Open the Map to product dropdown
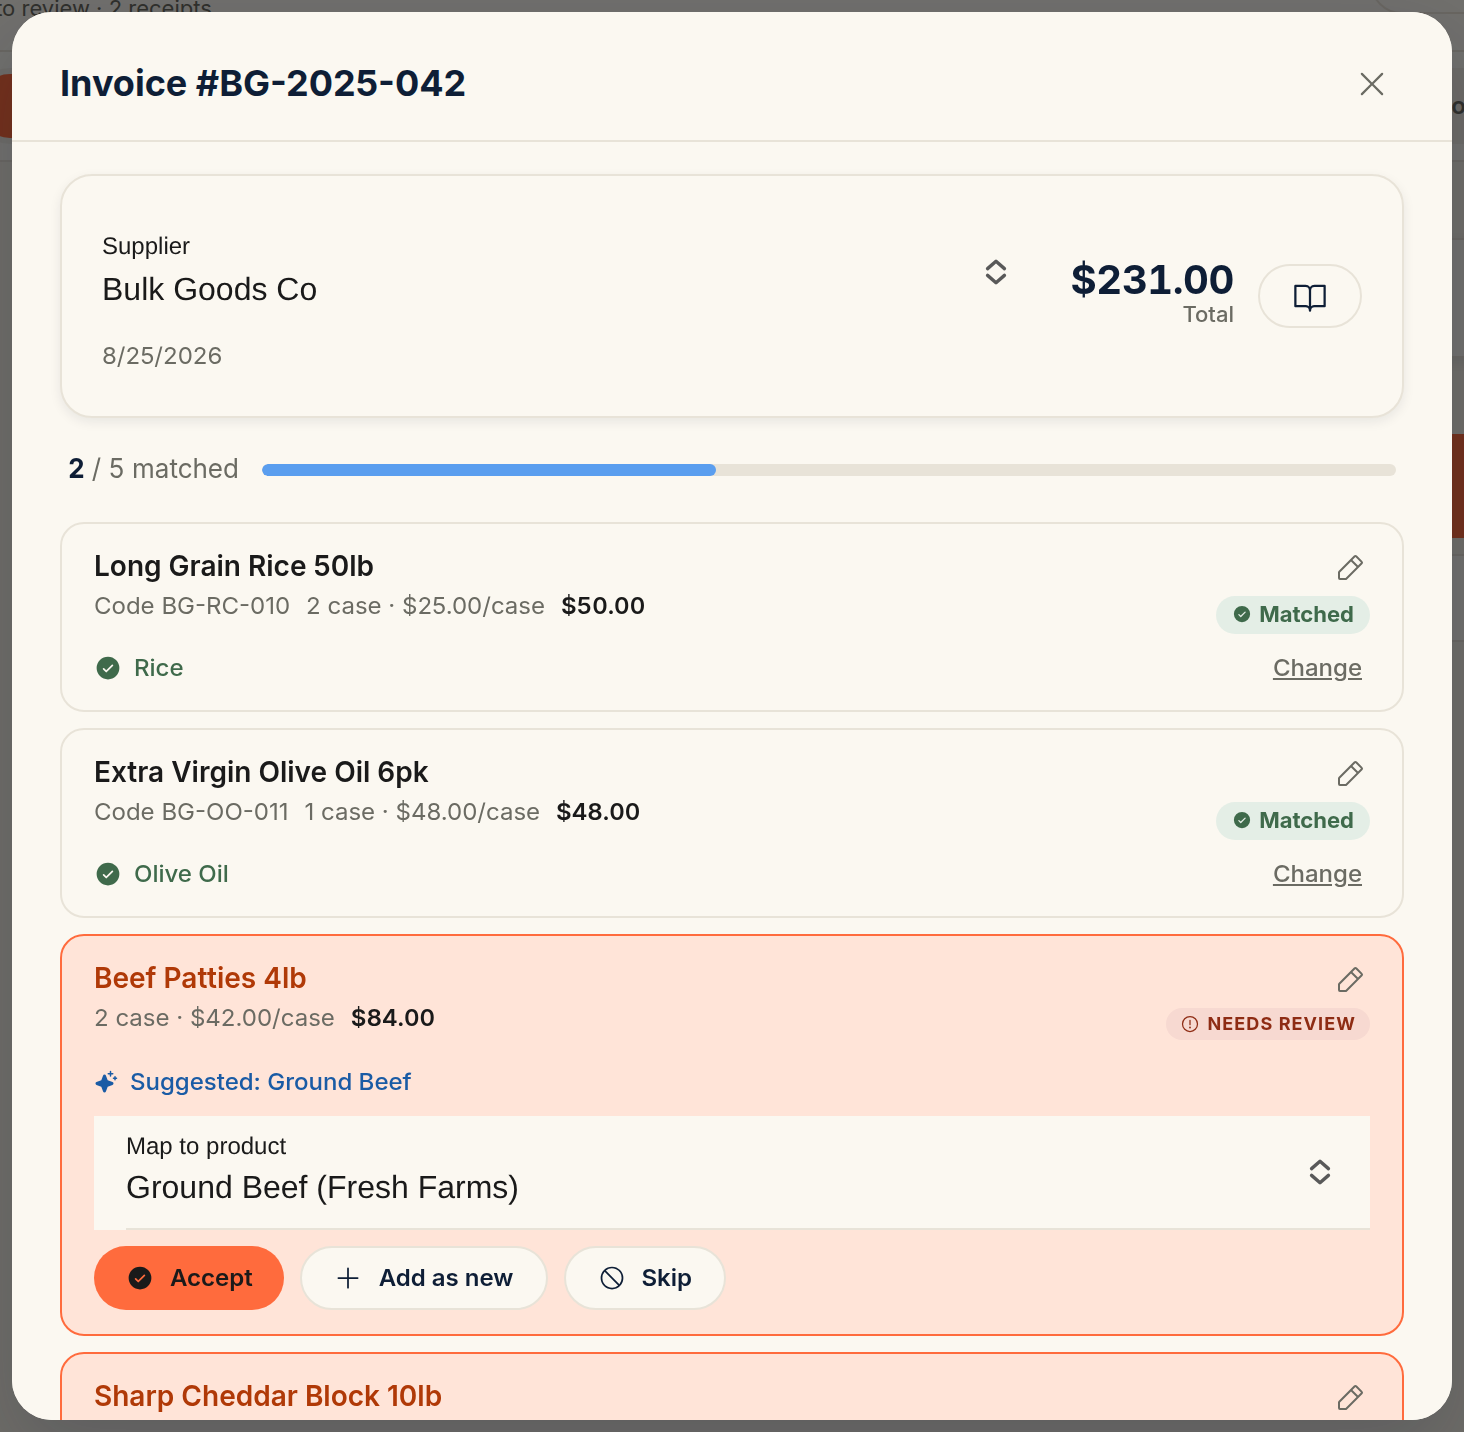Viewport: 1464px width, 1432px height. (x=732, y=1172)
